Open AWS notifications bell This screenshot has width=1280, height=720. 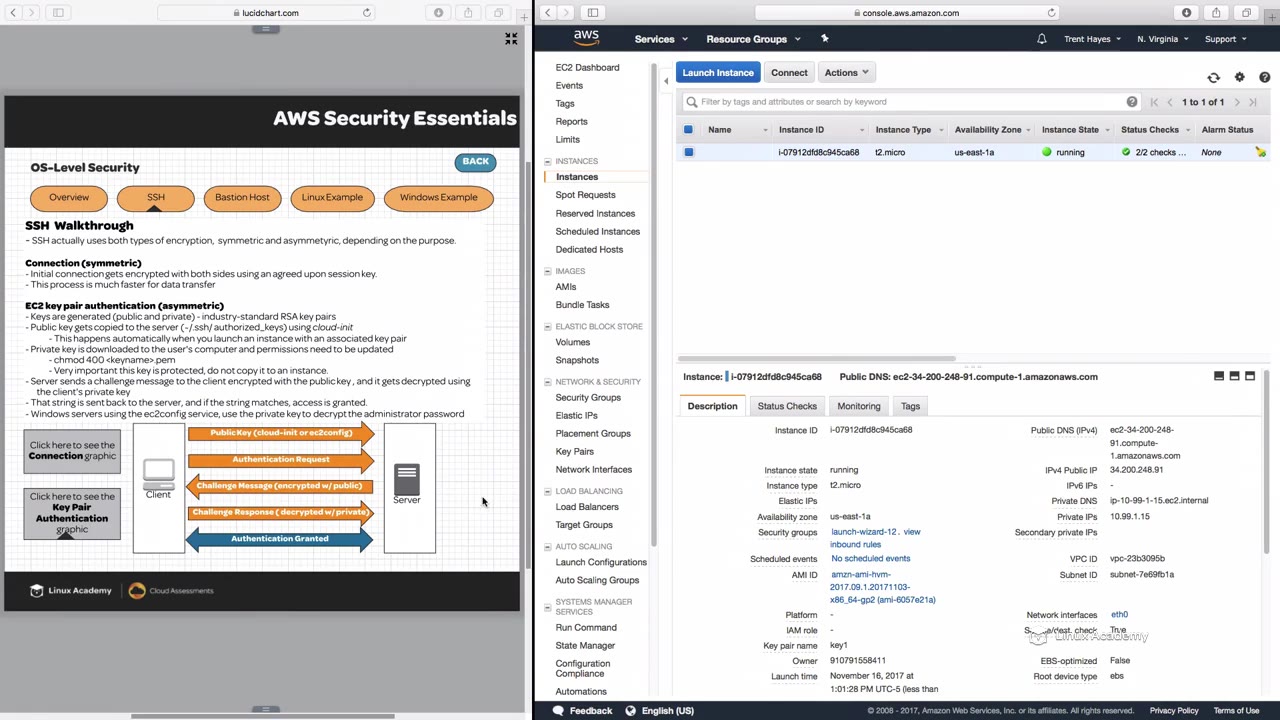pos(1041,39)
